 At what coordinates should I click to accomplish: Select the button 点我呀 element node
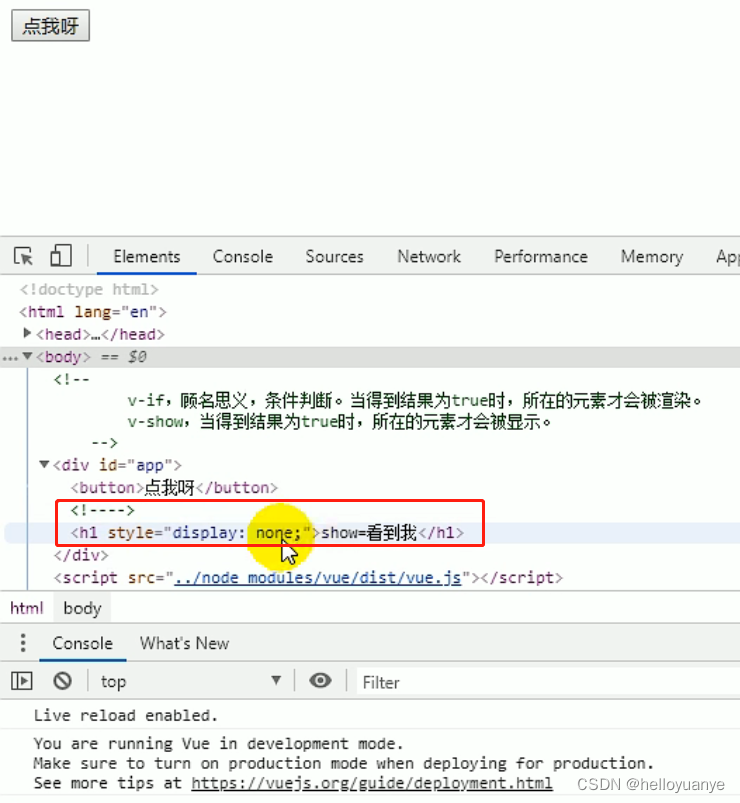(x=174, y=488)
